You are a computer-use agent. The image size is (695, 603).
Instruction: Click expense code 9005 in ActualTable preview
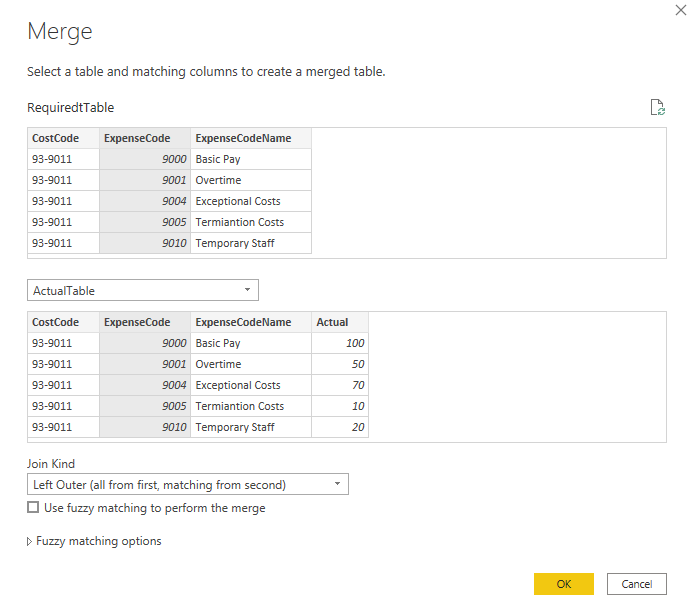[145, 406]
